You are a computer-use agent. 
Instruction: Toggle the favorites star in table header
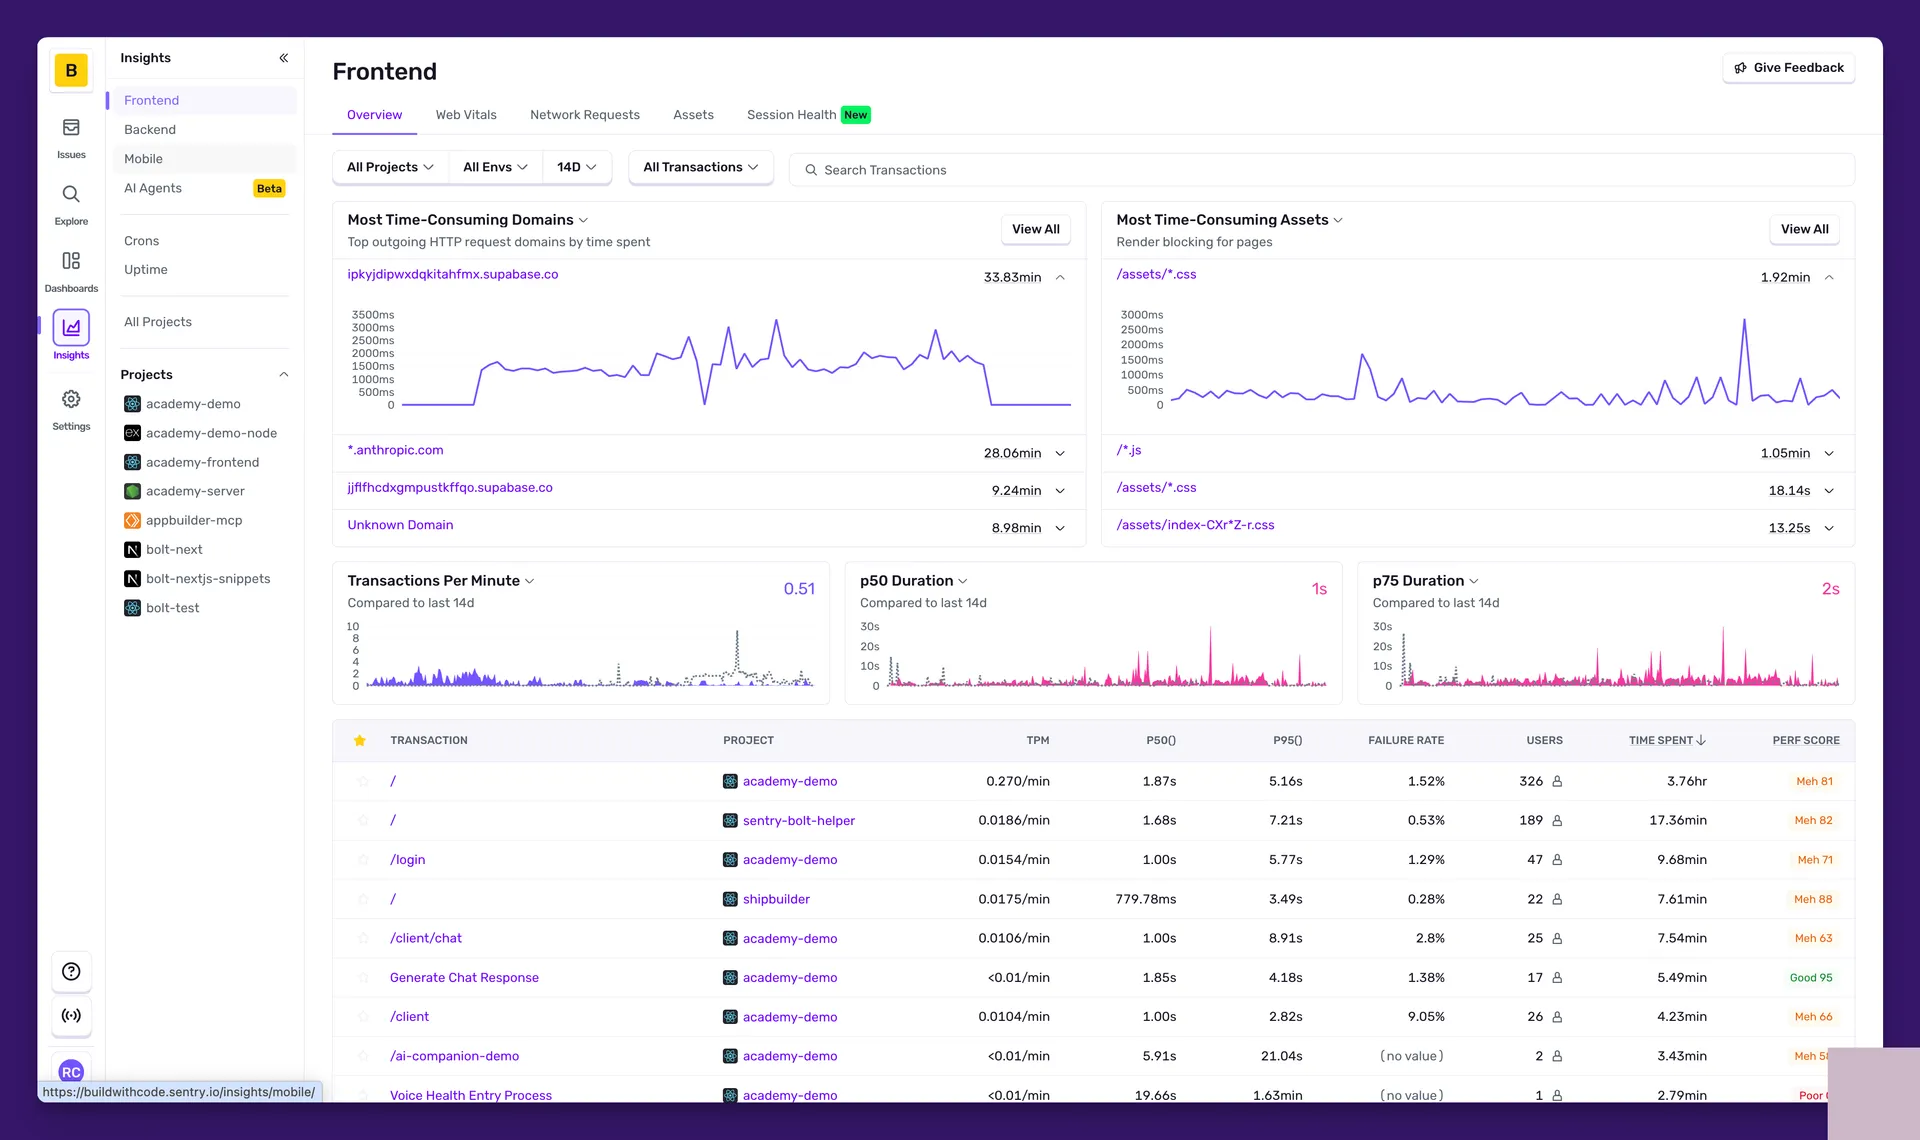click(360, 740)
